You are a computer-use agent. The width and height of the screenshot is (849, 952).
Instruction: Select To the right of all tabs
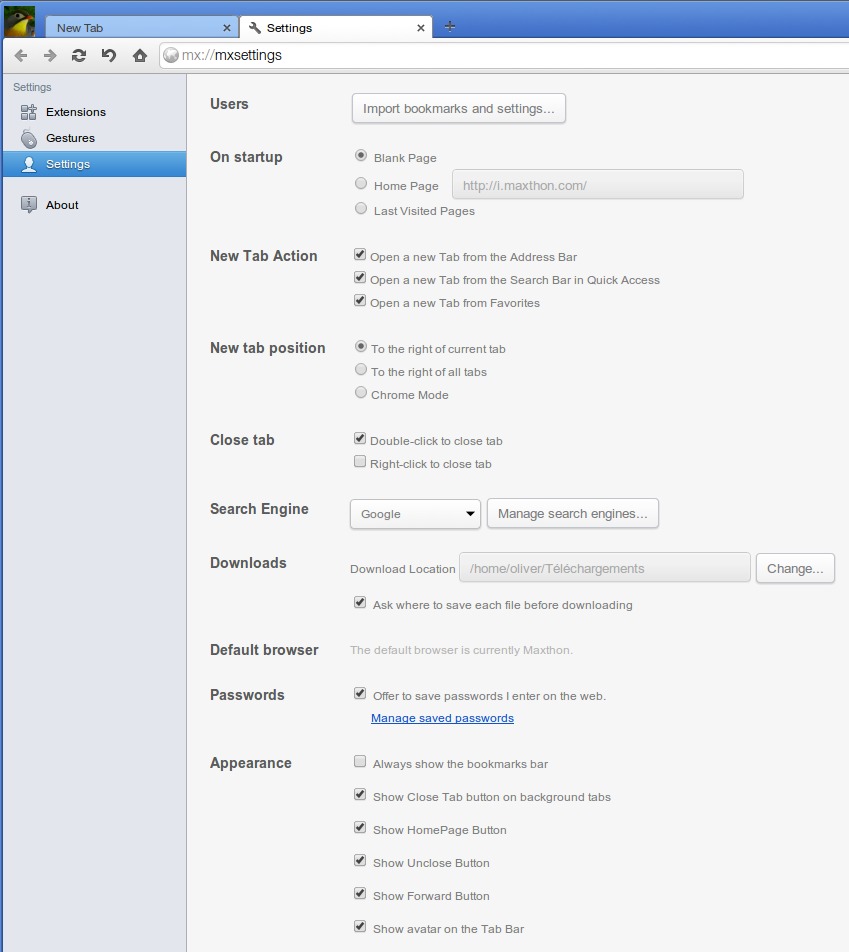point(361,370)
